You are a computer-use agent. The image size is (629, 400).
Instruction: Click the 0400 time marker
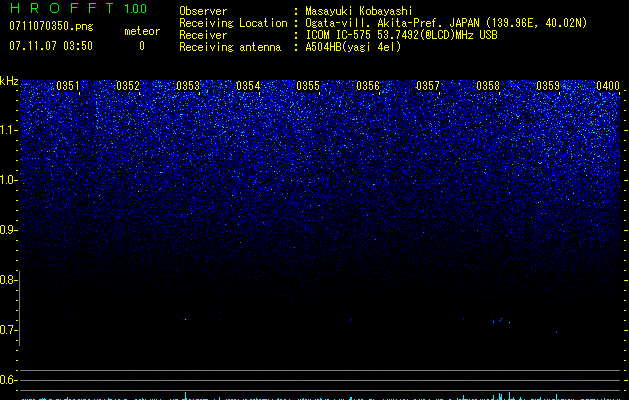[x=608, y=86]
